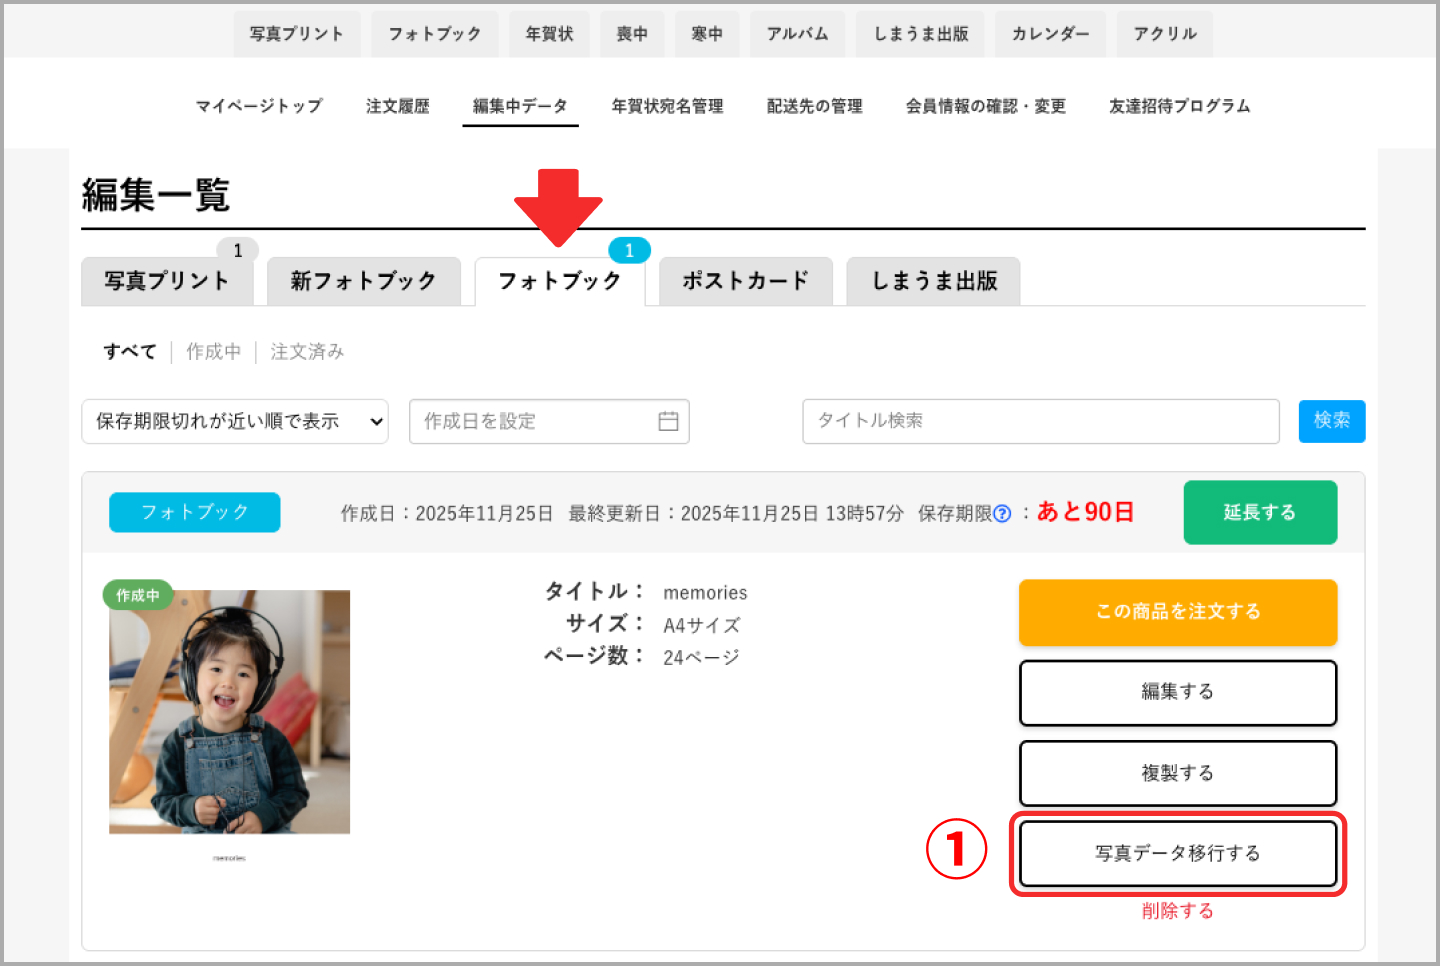The width and height of the screenshot is (1440, 966).
Task: Switch to the ポストカード tab
Action: pyautogui.click(x=745, y=281)
